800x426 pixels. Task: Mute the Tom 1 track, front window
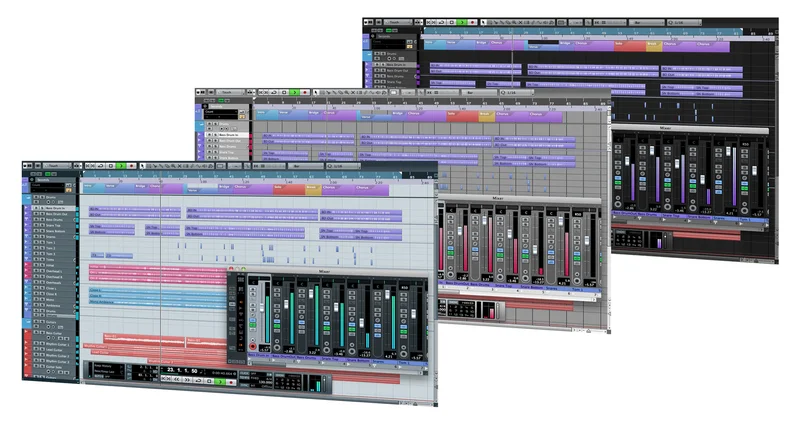(36, 242)
